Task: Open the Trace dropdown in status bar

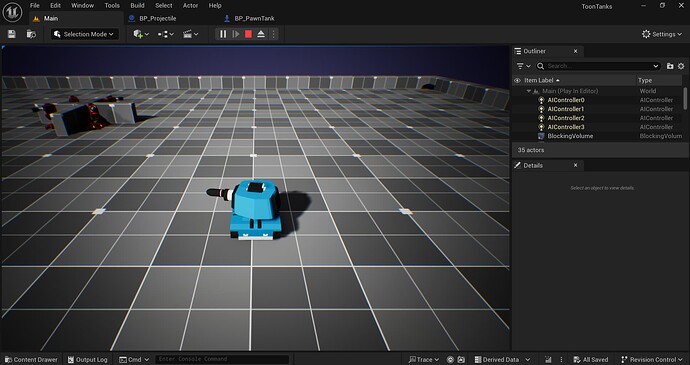Action: click(424, 359)
